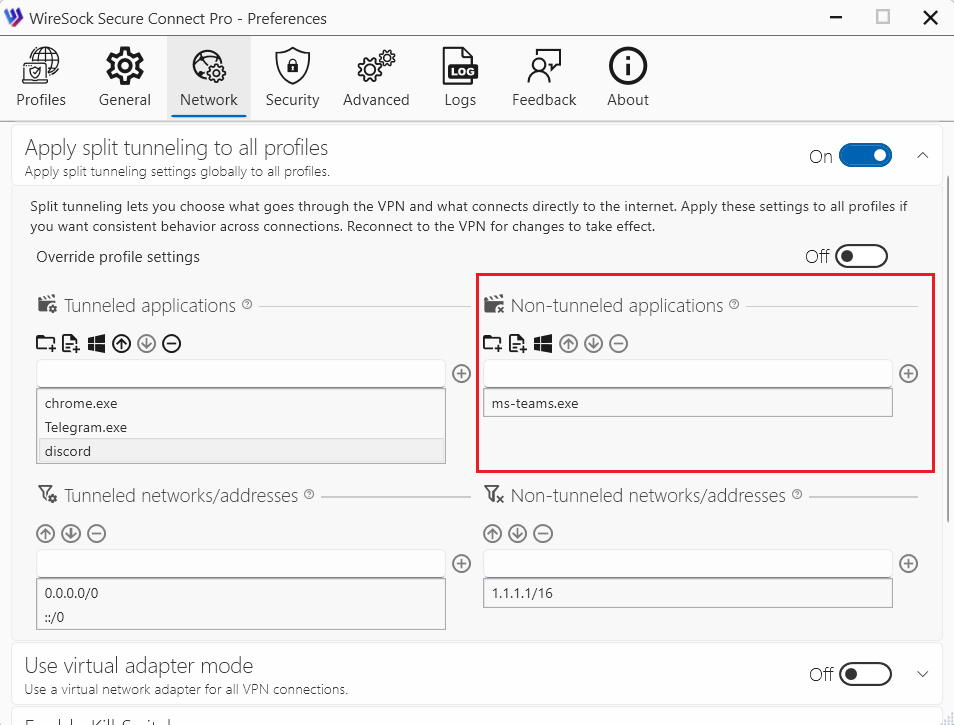Collapse the Apply split tunneling section
Image resolution: width=954 pixels, height=725 pixels.
tap(923, 156)
